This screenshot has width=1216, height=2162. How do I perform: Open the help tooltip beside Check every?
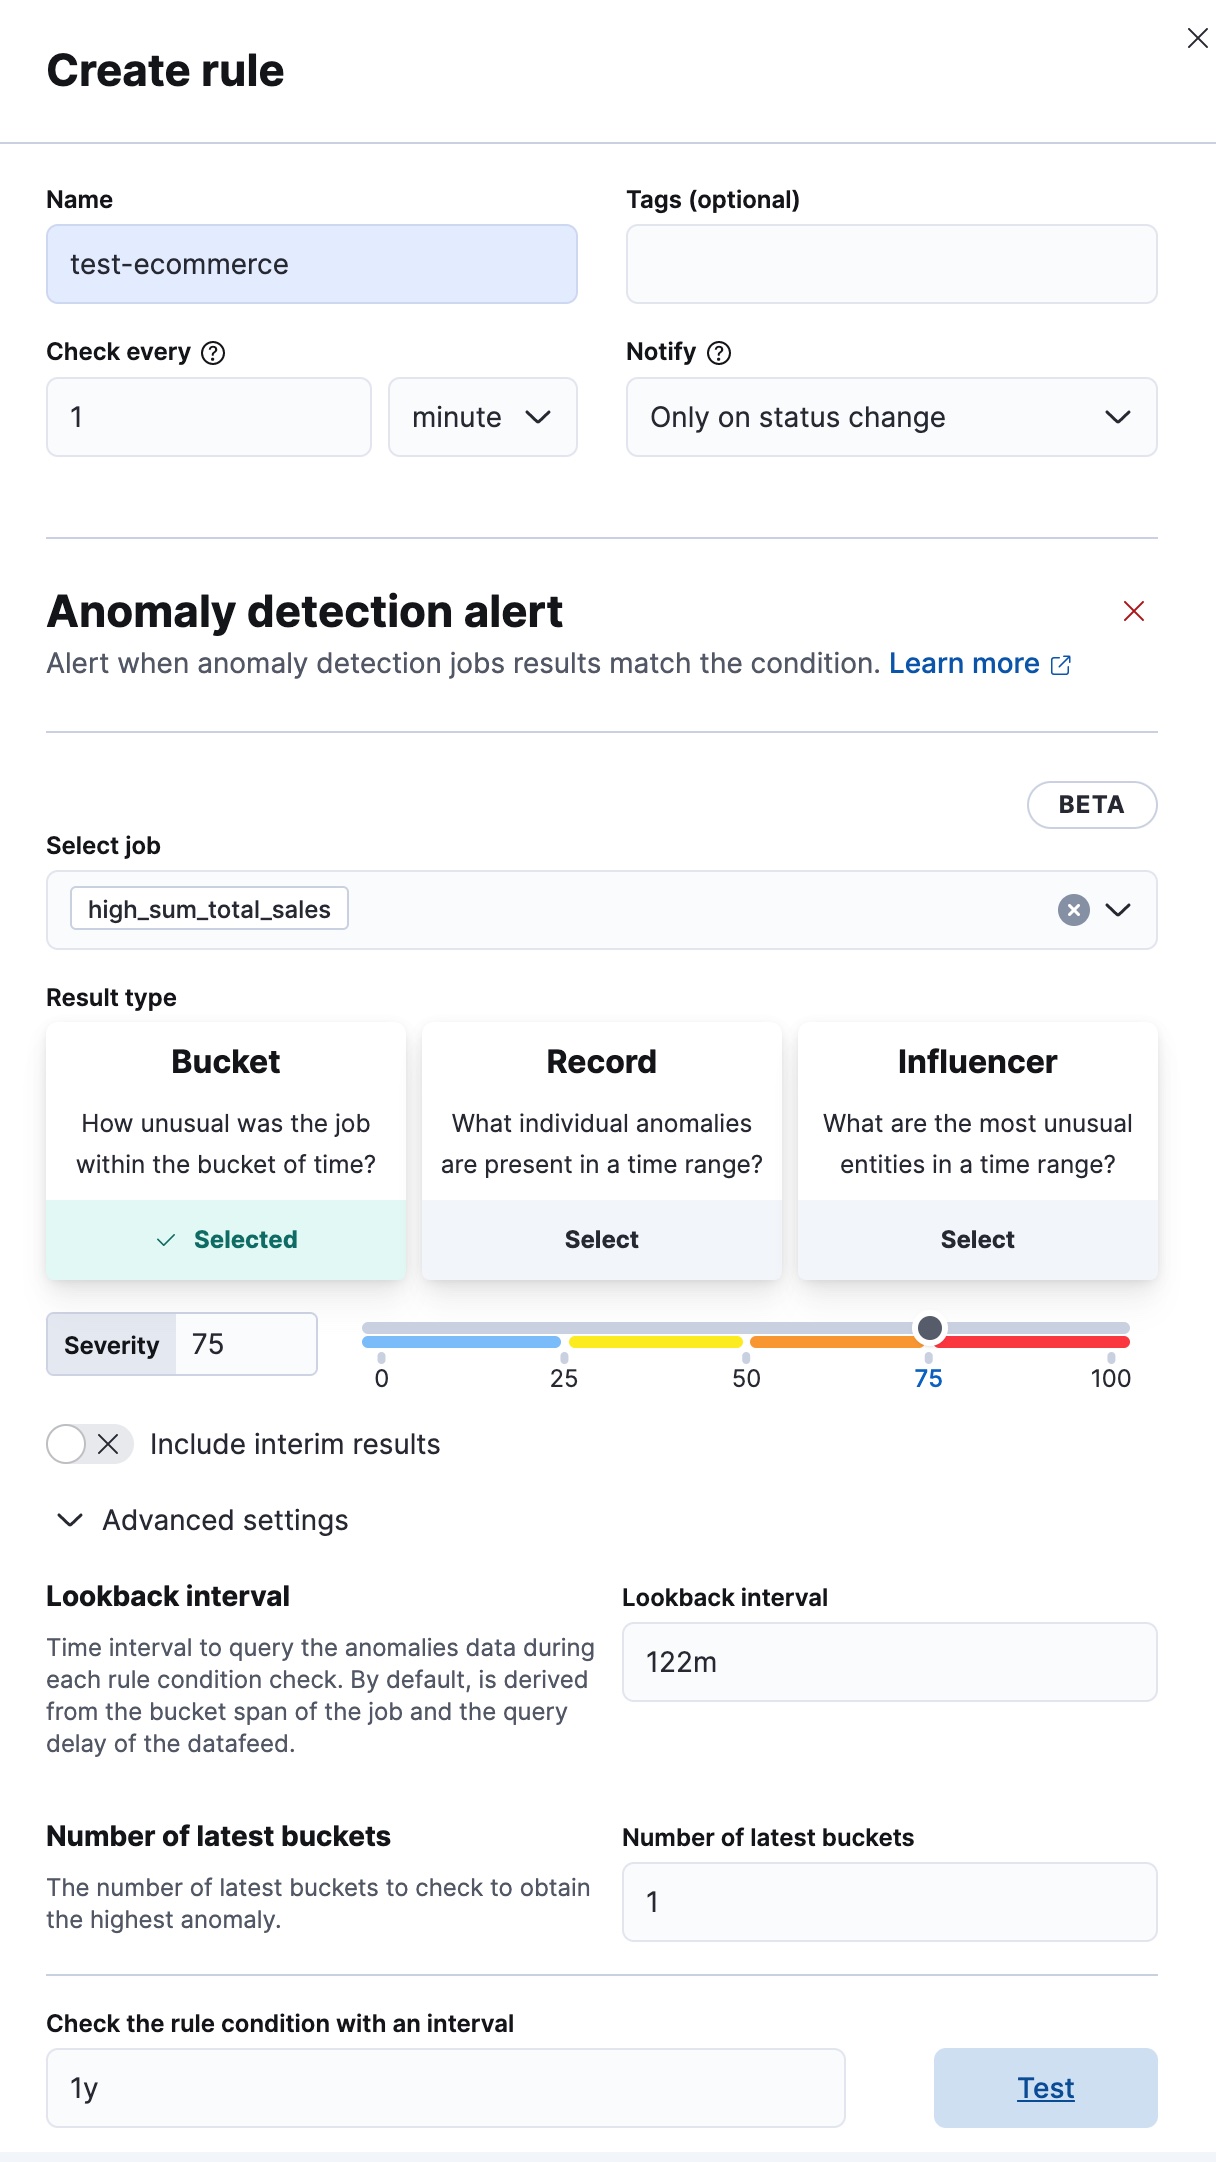(212, 352)
